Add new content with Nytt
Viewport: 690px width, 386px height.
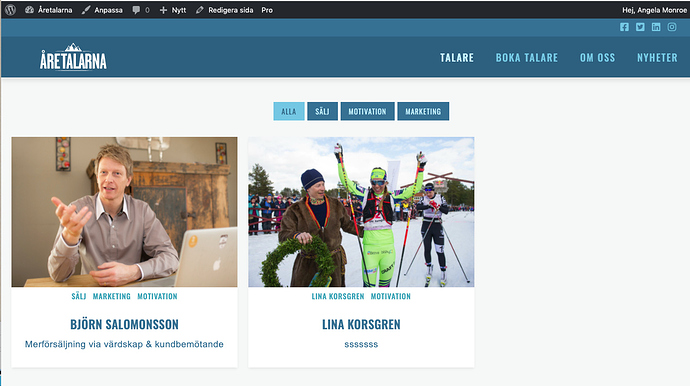[173, 10]
